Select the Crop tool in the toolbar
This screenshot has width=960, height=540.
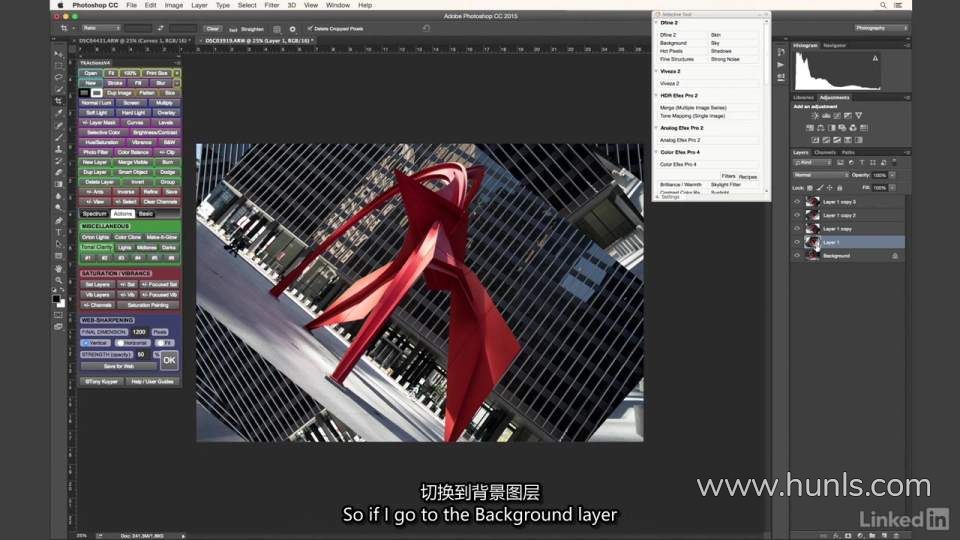pyautogui.click(x=59, y=100)
